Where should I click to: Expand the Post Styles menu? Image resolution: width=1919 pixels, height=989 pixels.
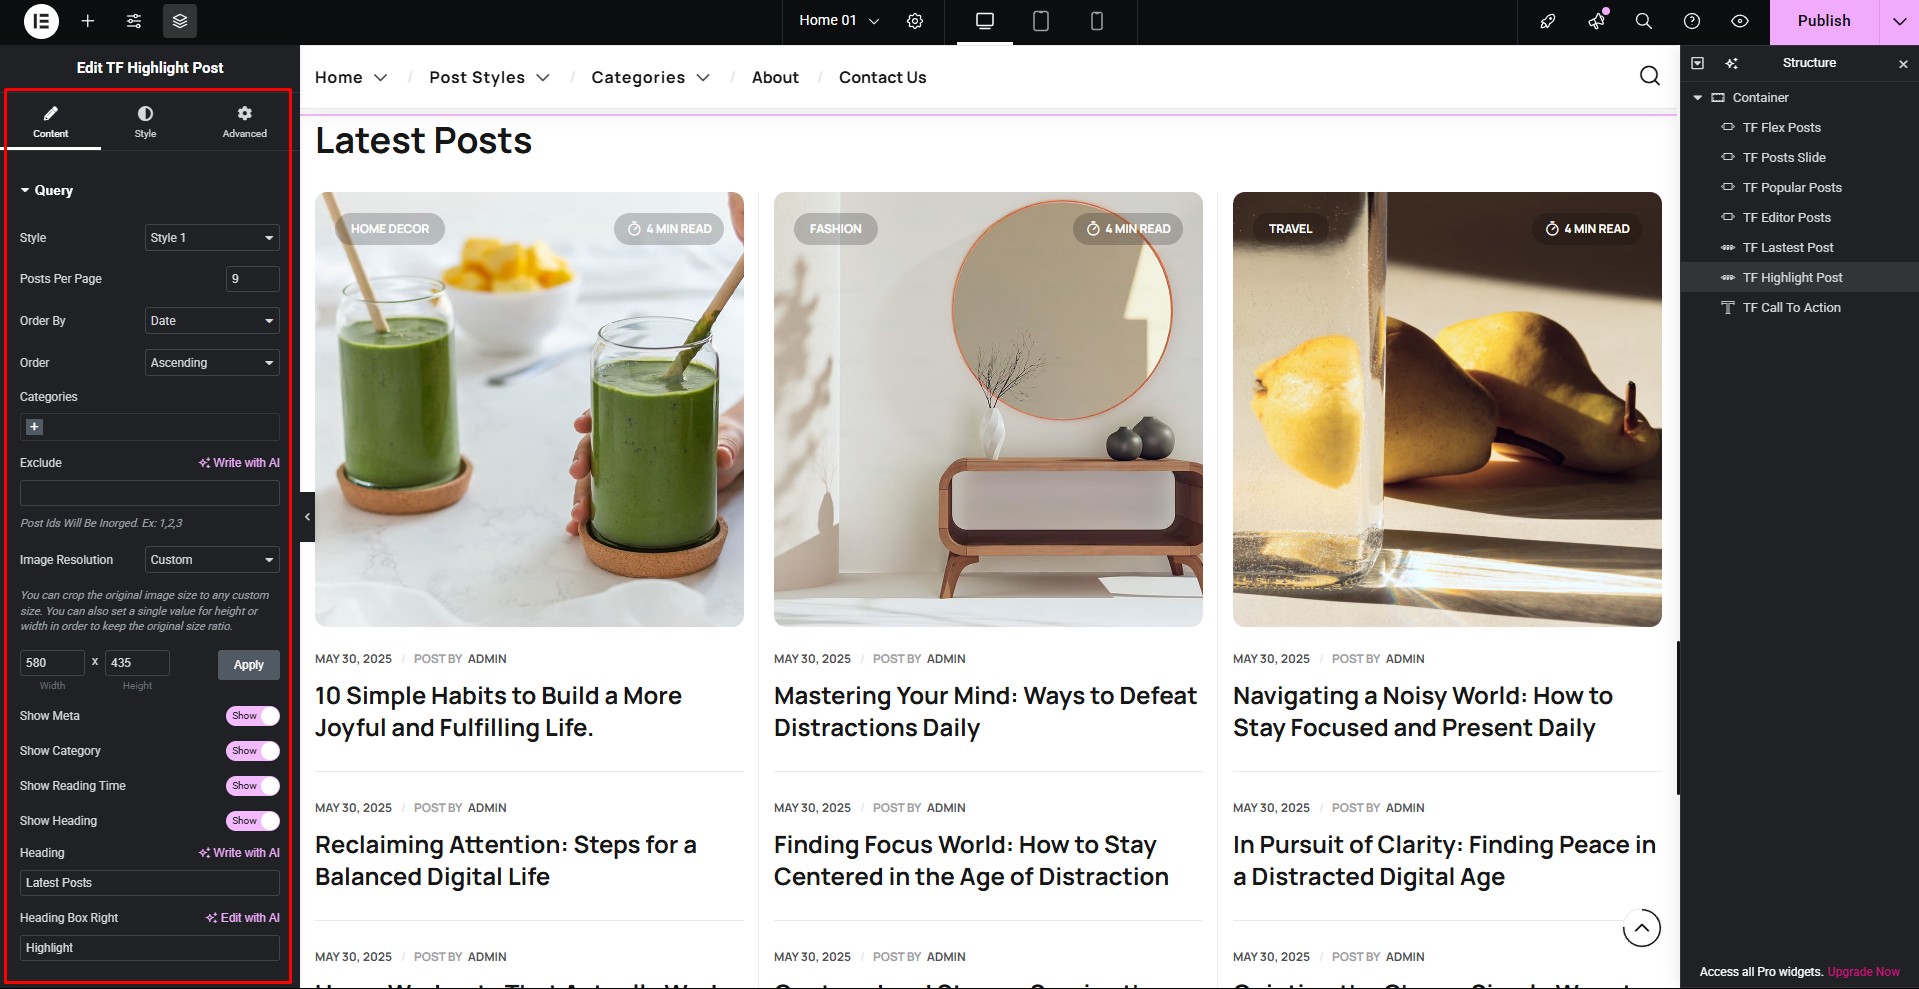coord(489,77)
